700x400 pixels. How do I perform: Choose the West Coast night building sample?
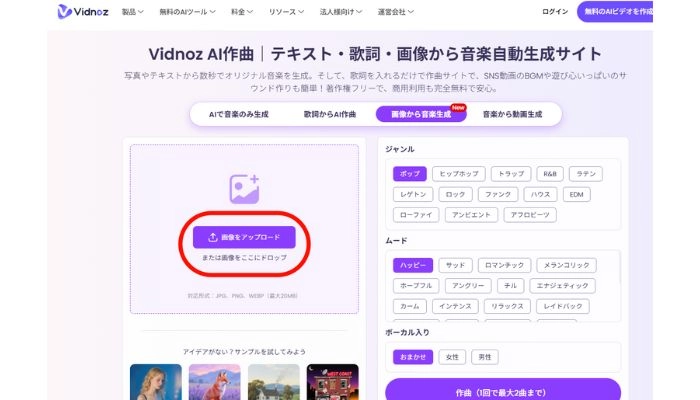point(333,382)
